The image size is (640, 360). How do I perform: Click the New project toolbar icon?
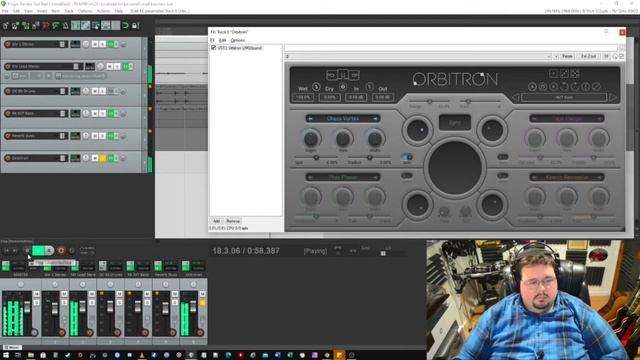pos(6,26)
